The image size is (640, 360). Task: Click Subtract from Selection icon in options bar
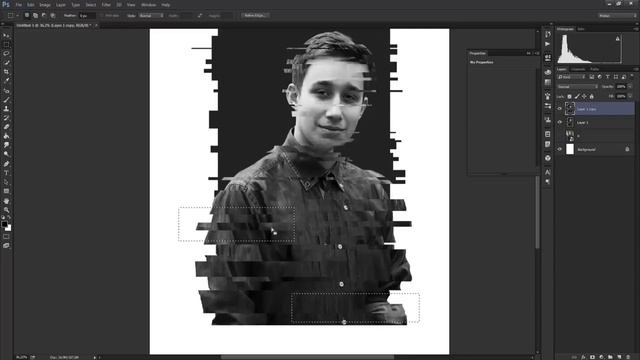[44, 16]
